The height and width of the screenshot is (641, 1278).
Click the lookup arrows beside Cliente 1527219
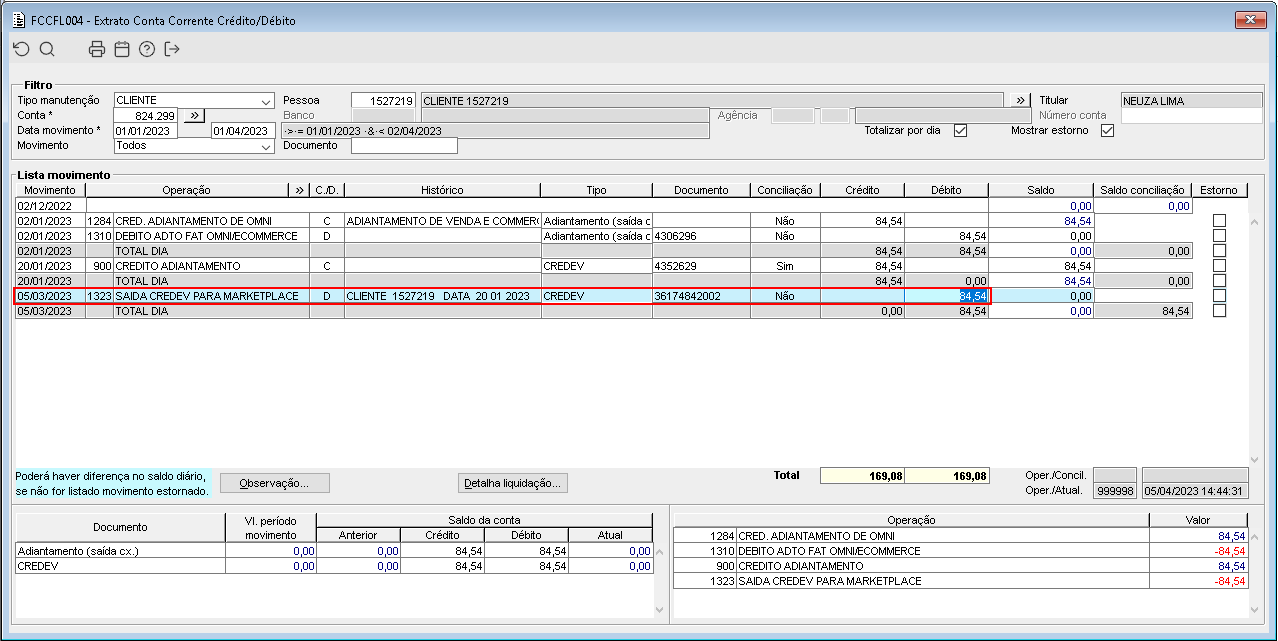click(1019, 101)
